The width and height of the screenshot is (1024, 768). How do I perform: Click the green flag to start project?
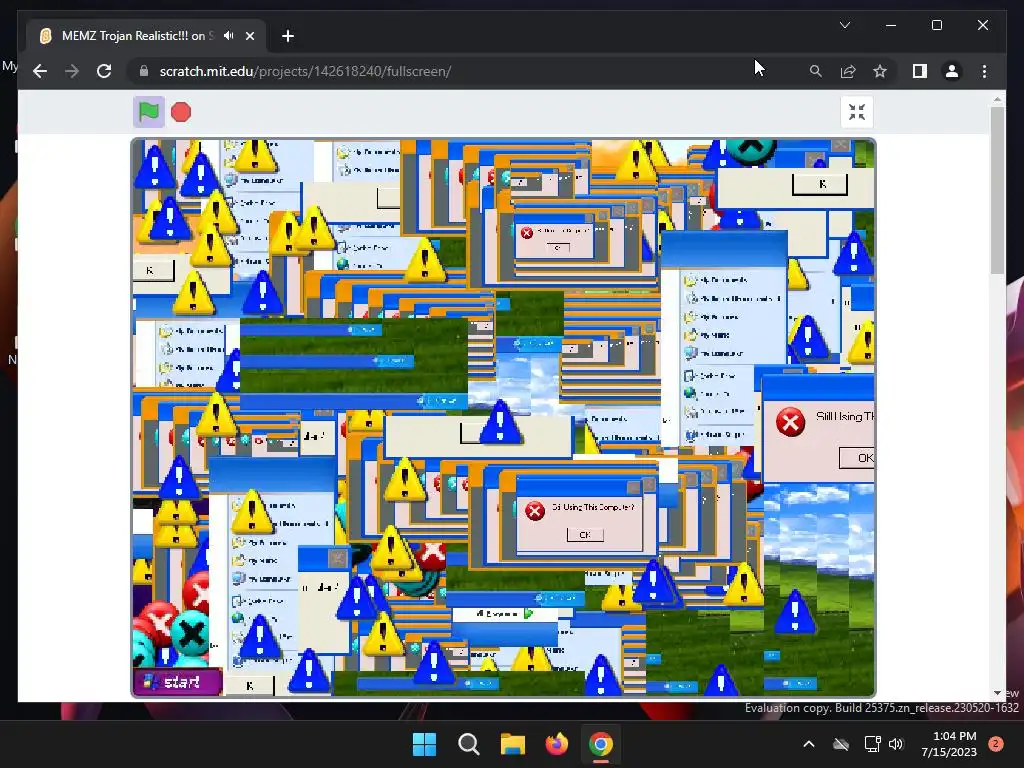149,112
